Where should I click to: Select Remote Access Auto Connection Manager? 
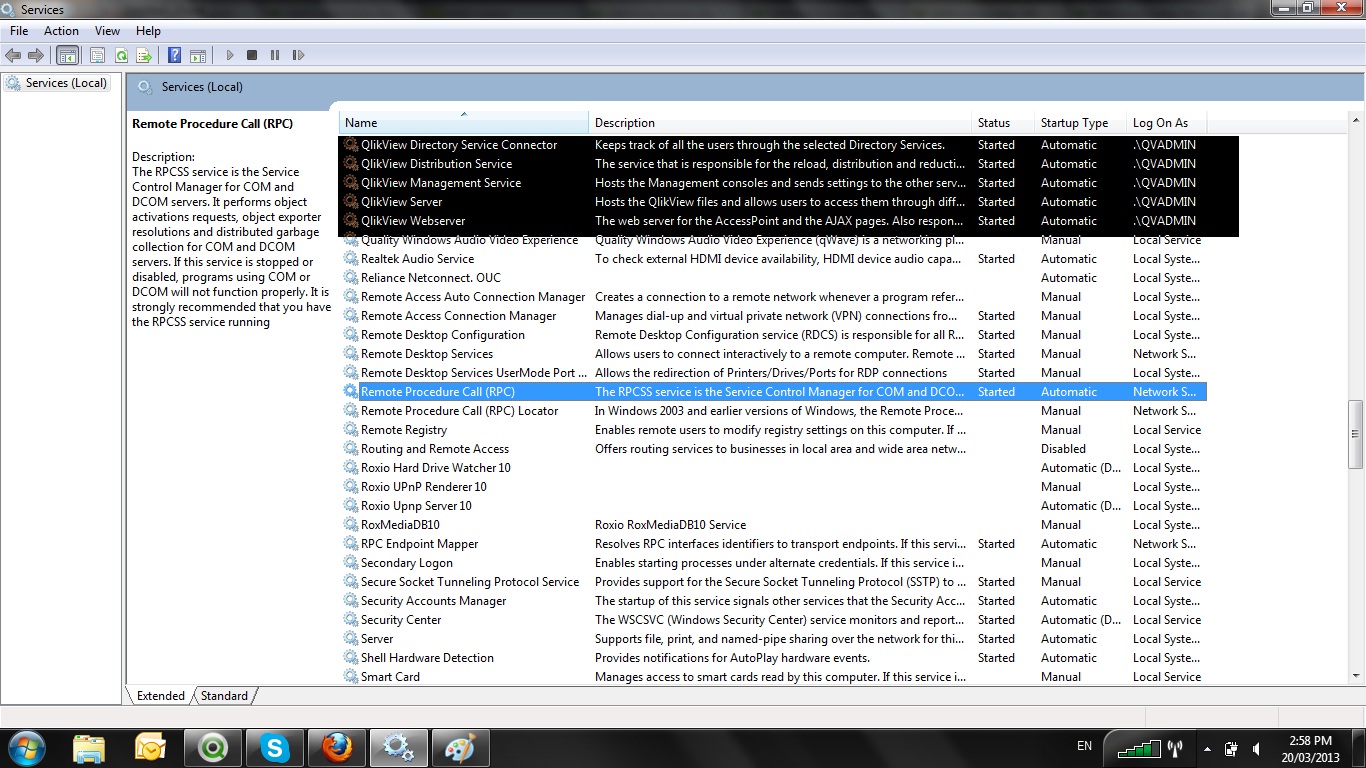773,297
